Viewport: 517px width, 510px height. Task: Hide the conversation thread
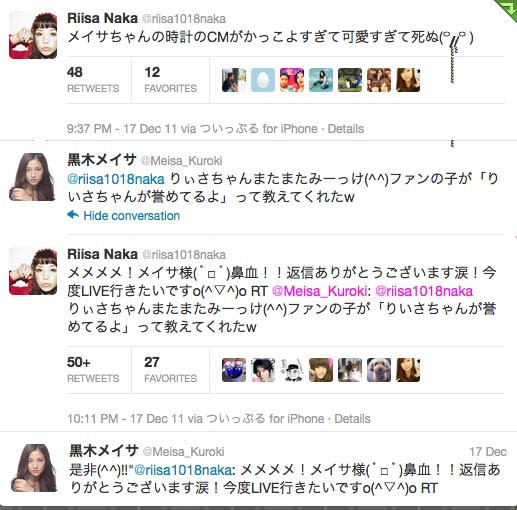tap(131, 216)
